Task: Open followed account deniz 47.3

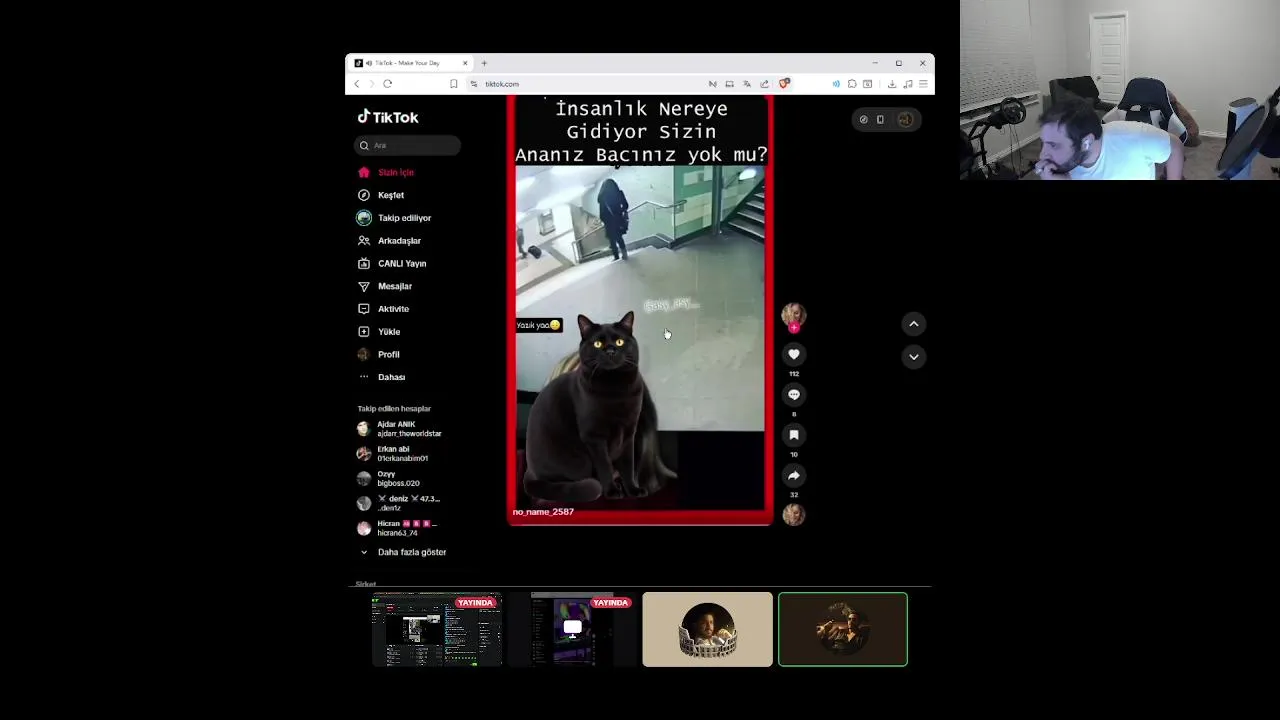Action: point(400,503)
